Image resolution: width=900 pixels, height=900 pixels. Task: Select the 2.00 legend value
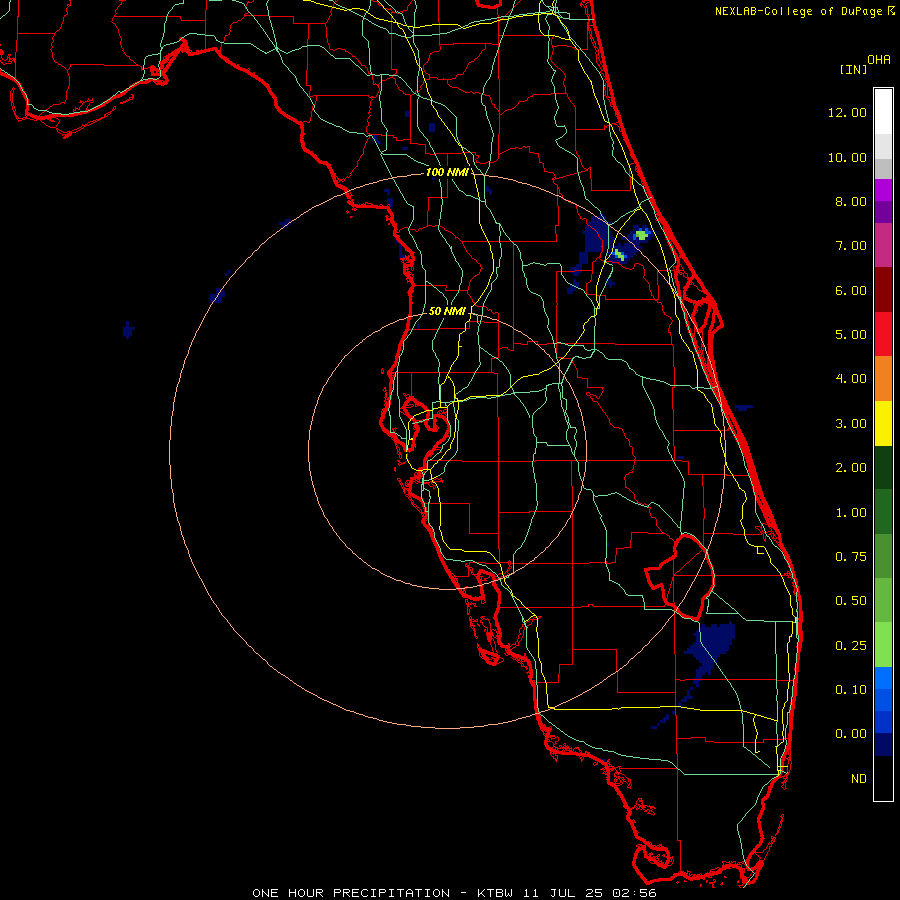click(850, 468)
